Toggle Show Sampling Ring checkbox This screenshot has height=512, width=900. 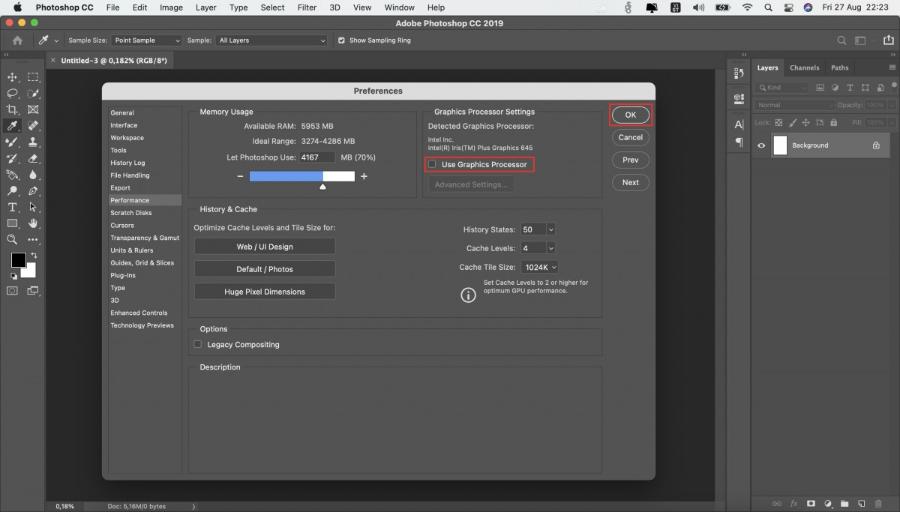tap(342, 40)
